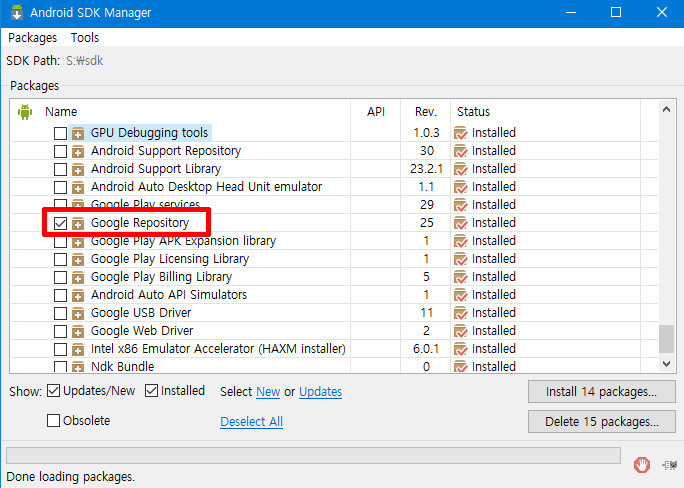
Task: Click the Intel x86 Emulator Accelerator package icon
Action: coord(78,350)
